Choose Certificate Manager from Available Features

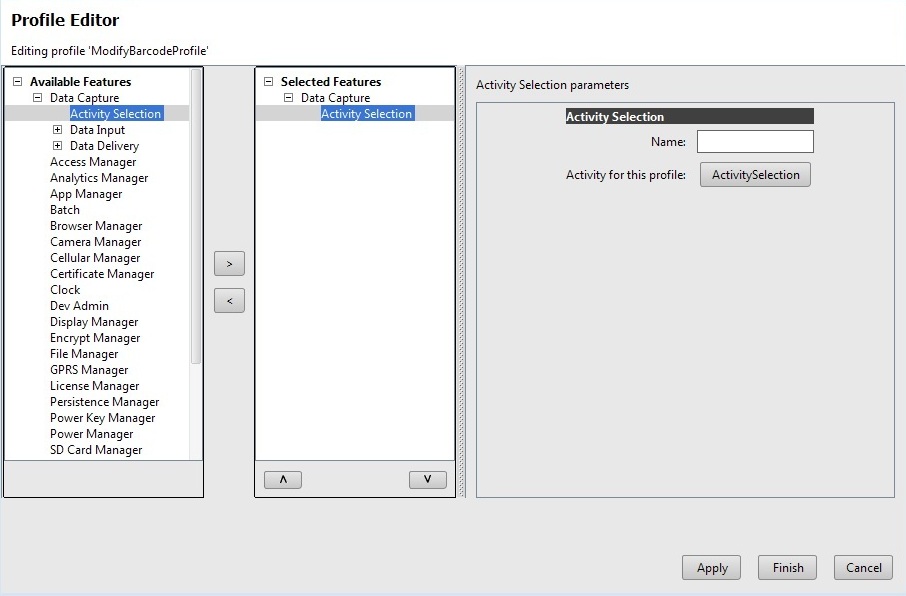point(102,274)
